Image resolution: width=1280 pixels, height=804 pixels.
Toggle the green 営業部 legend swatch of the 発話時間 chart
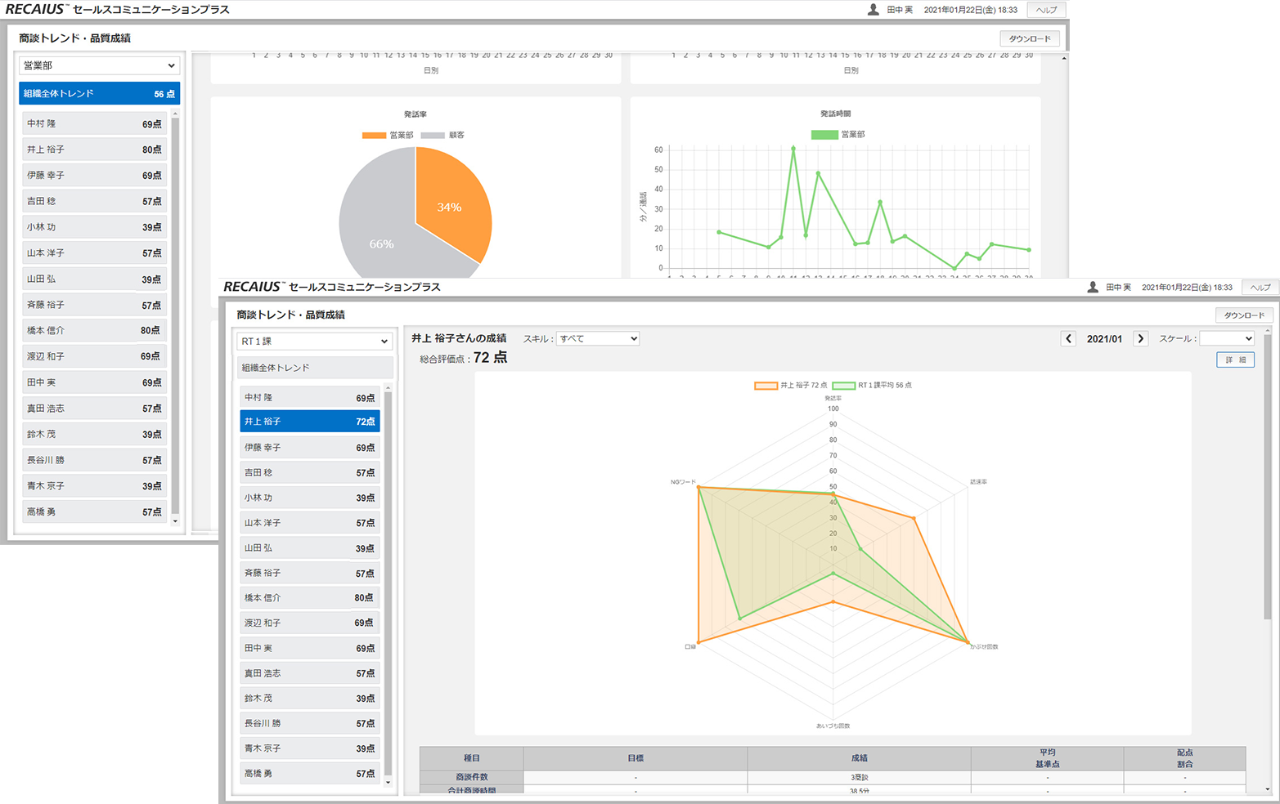point(823,134)
